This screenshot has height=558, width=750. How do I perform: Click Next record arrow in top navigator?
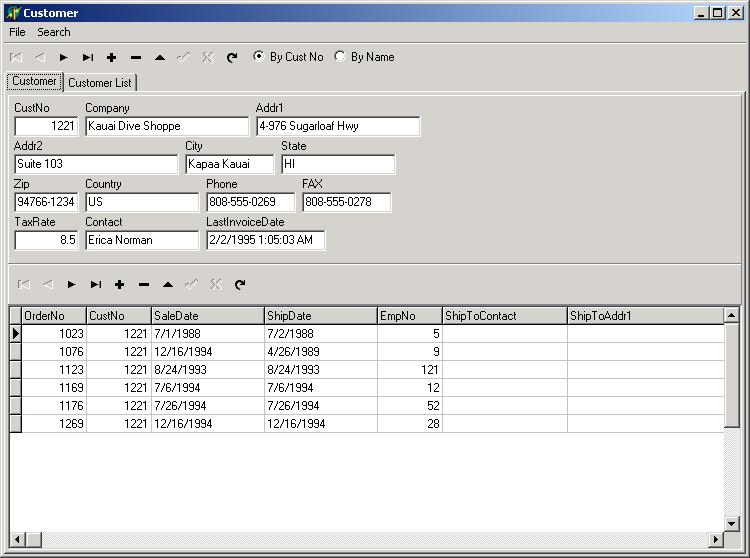(63, 58)
